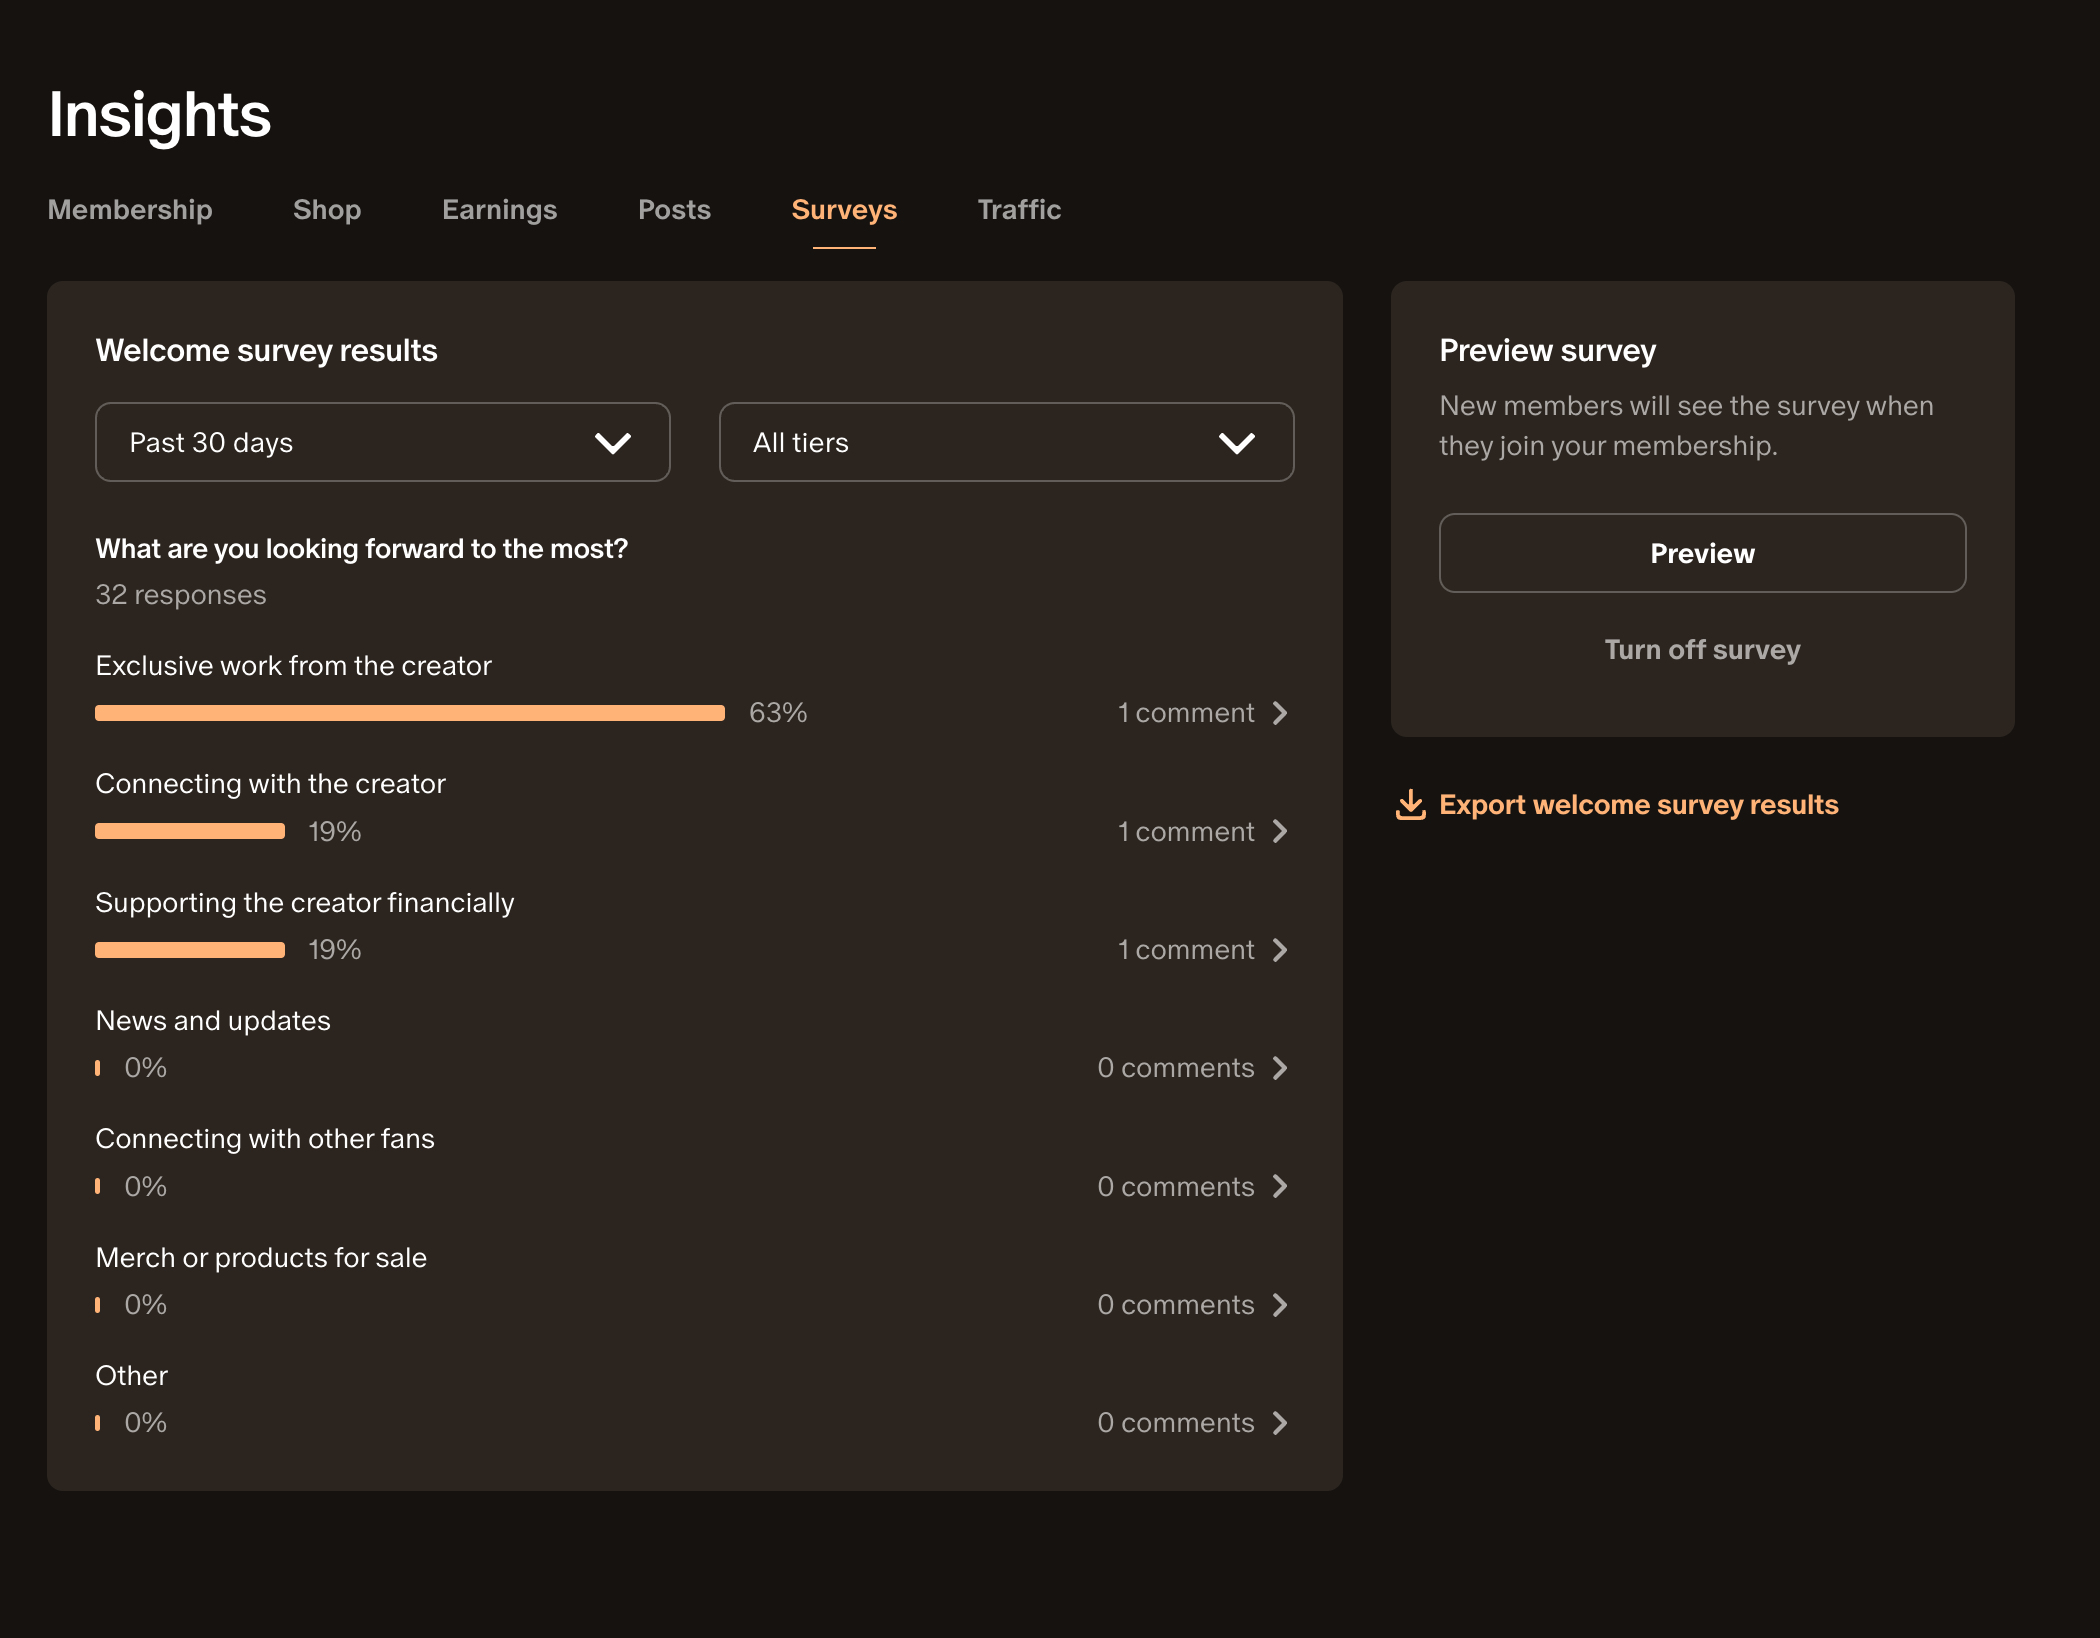Open comments for Merch or products for sale
2100x1638 pixels.
pos(1192,1304)
